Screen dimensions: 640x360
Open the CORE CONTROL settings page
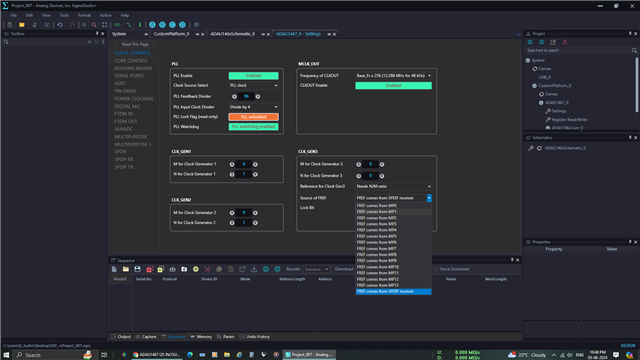click(x=131, y=61)
